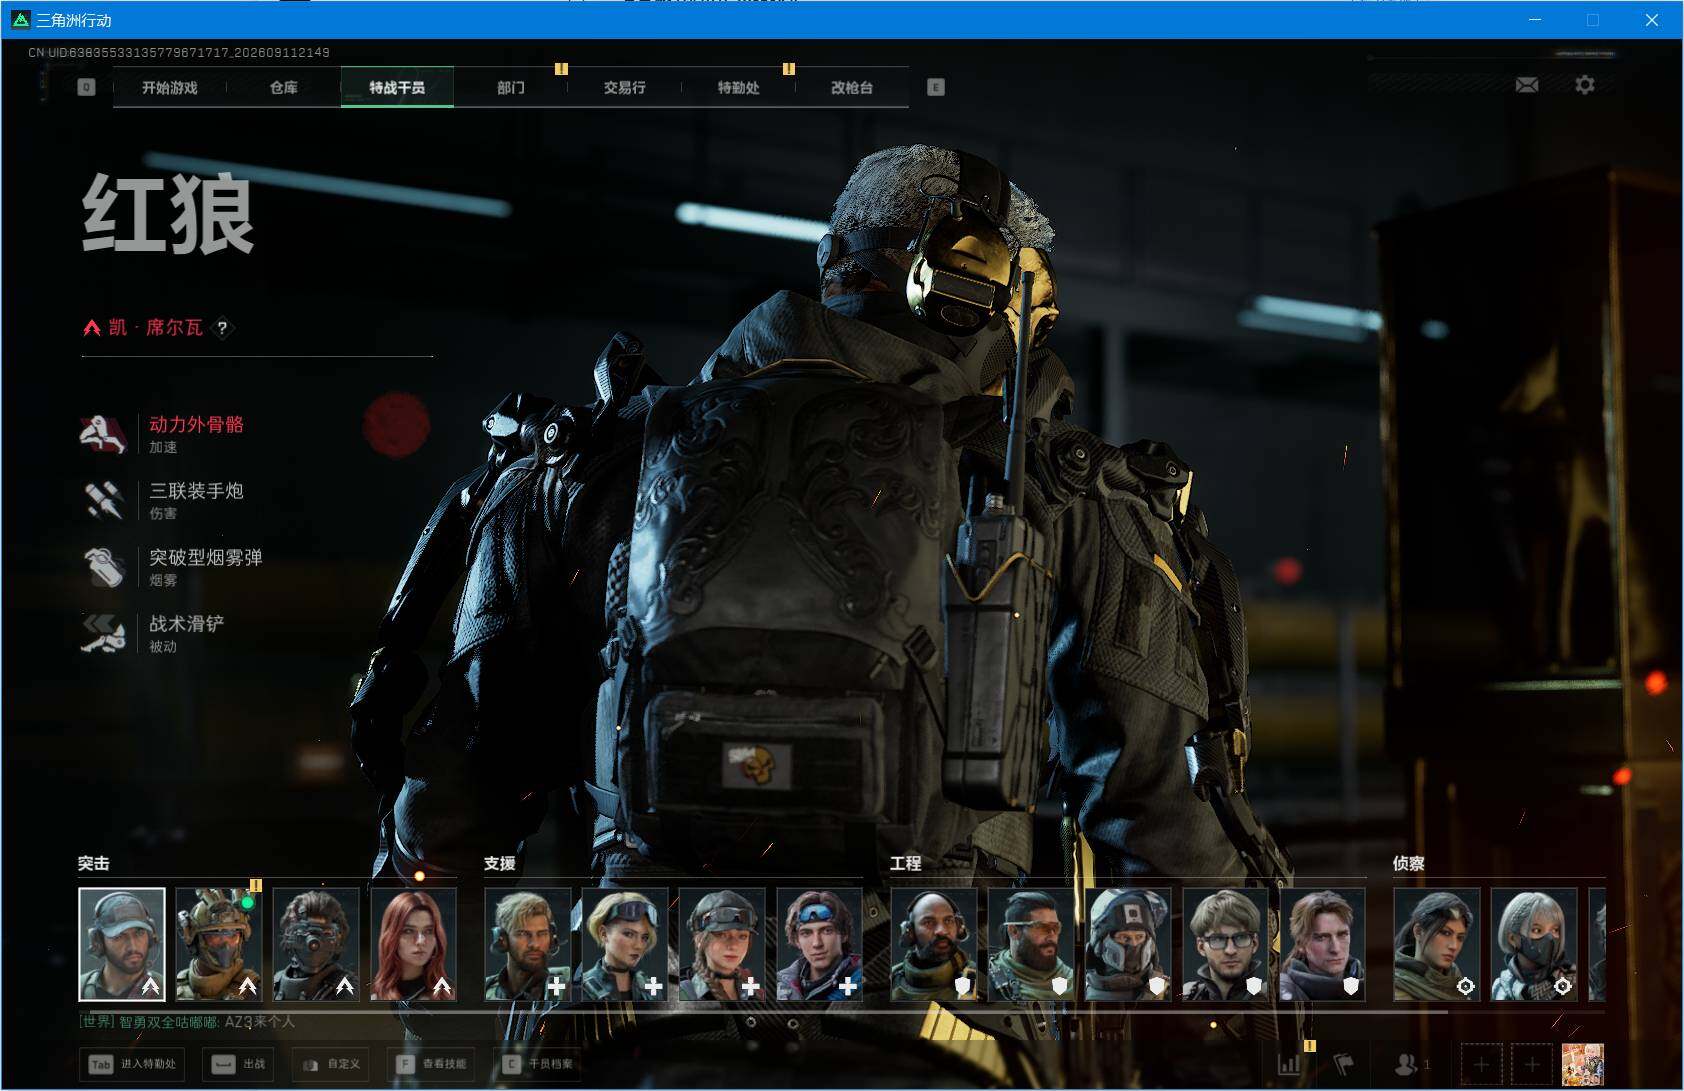Click the first empty squad slot plus
Viewport: 1684px width, 1091px height.
point(1481,1064)
